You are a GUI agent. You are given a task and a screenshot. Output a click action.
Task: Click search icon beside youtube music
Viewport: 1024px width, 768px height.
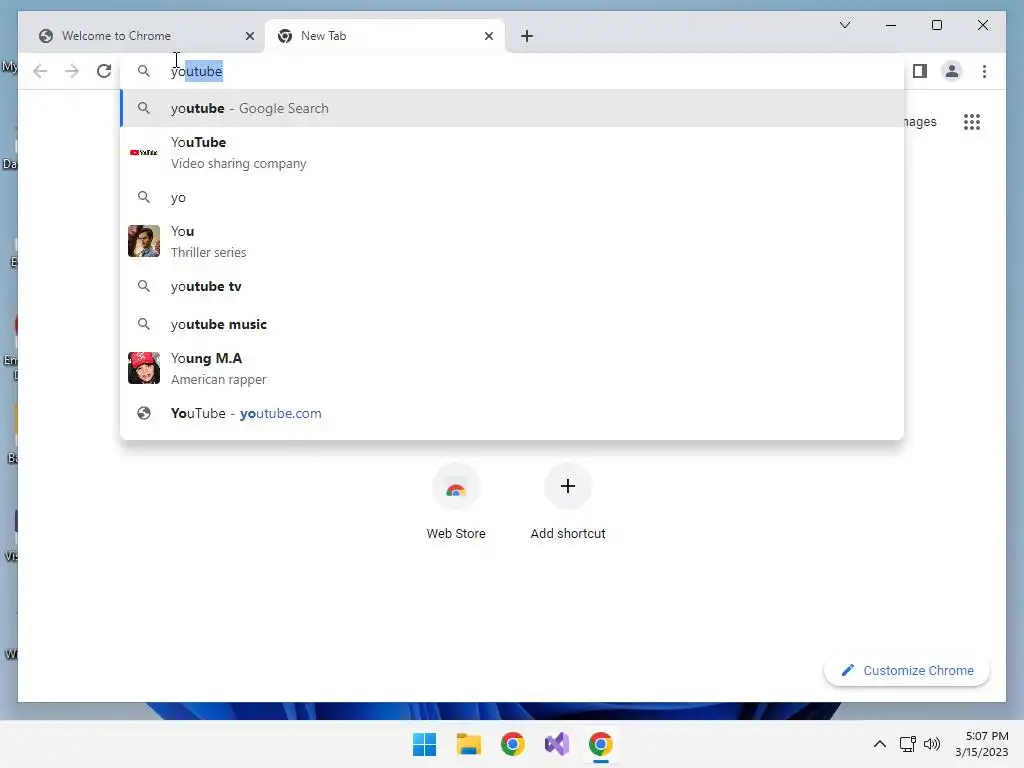(144, 324)
